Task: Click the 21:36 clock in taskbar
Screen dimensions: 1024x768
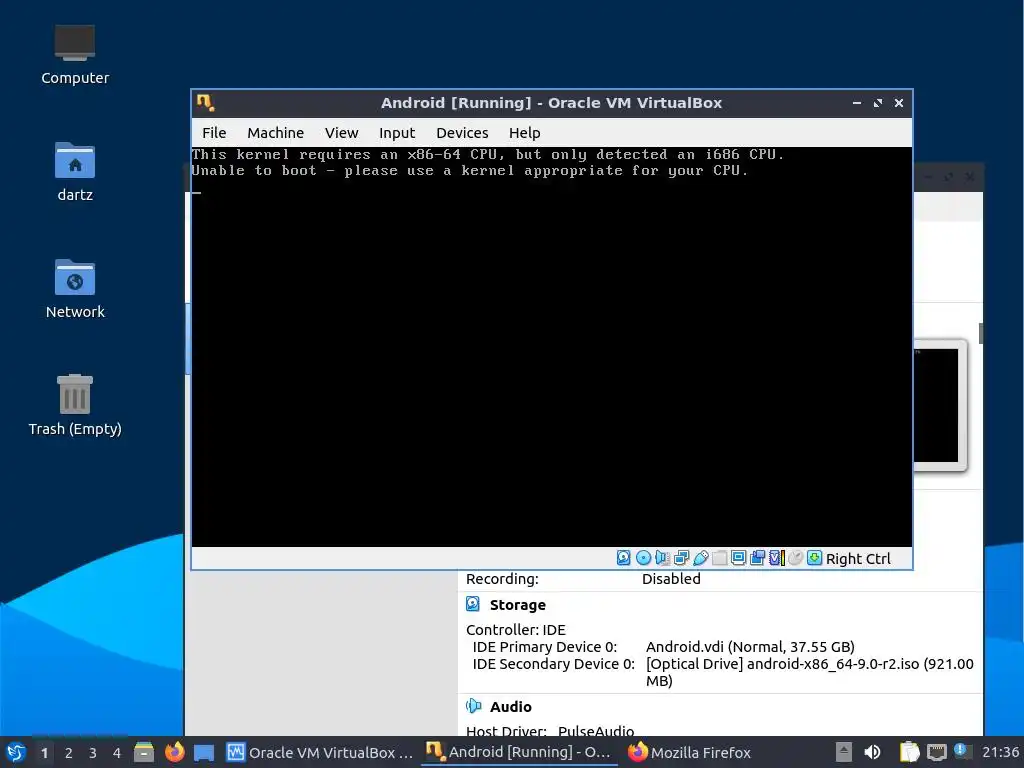Action: pyautogui.click(x=1000, y=752)
